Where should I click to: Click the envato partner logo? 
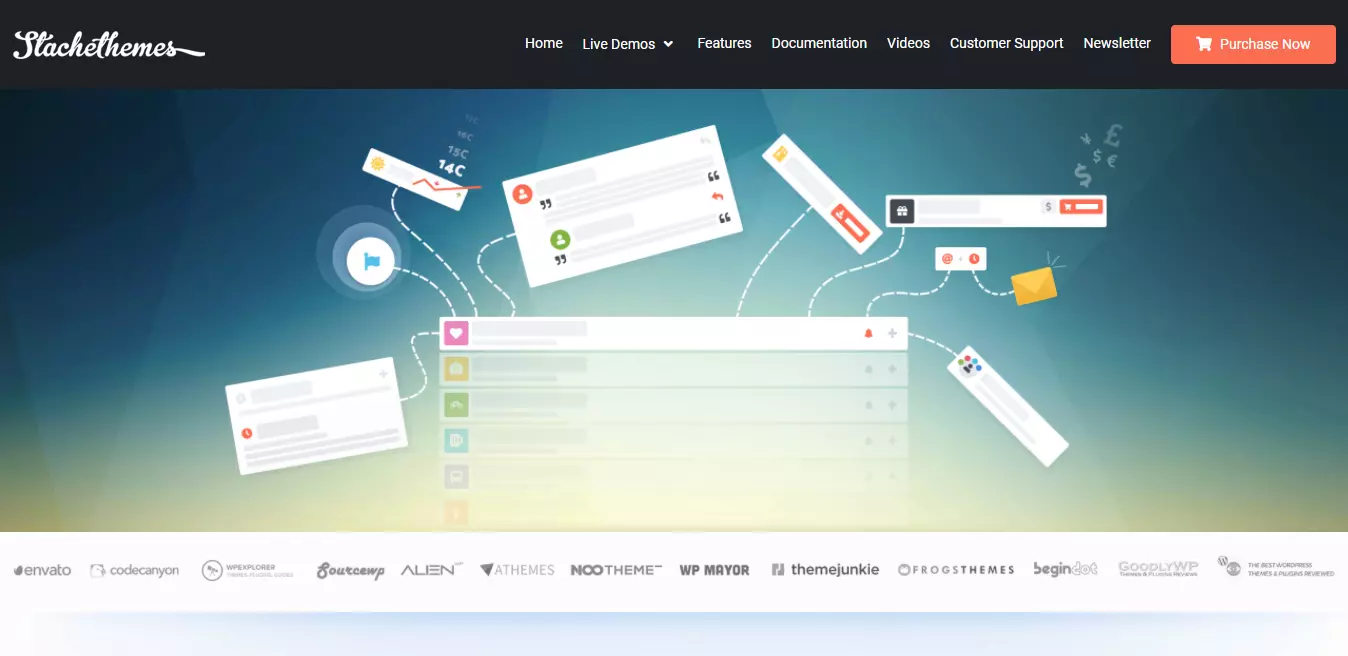(42, 570)
